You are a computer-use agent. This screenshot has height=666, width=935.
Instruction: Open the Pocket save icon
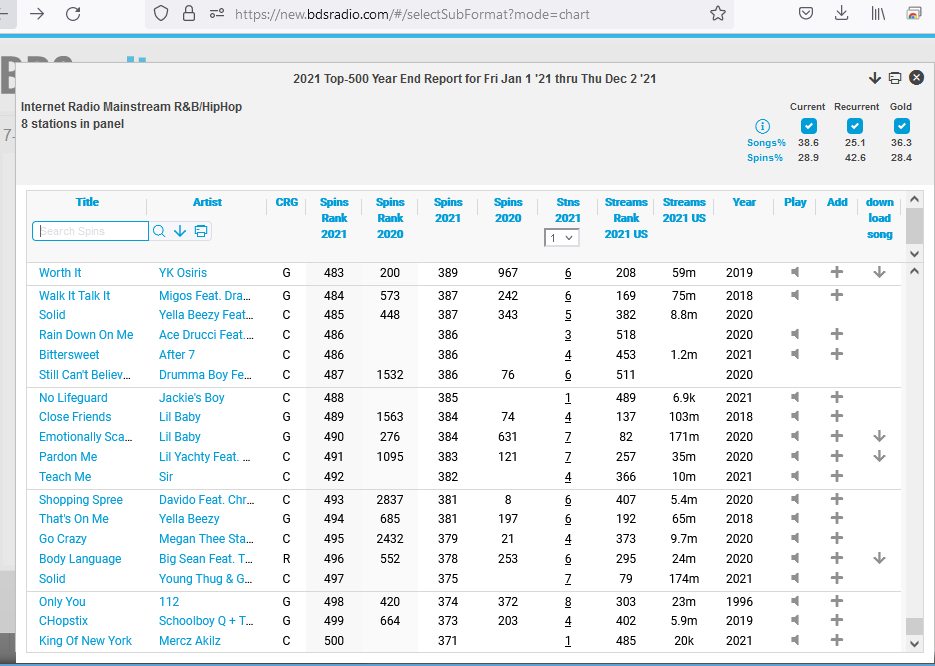pos(806,13)
